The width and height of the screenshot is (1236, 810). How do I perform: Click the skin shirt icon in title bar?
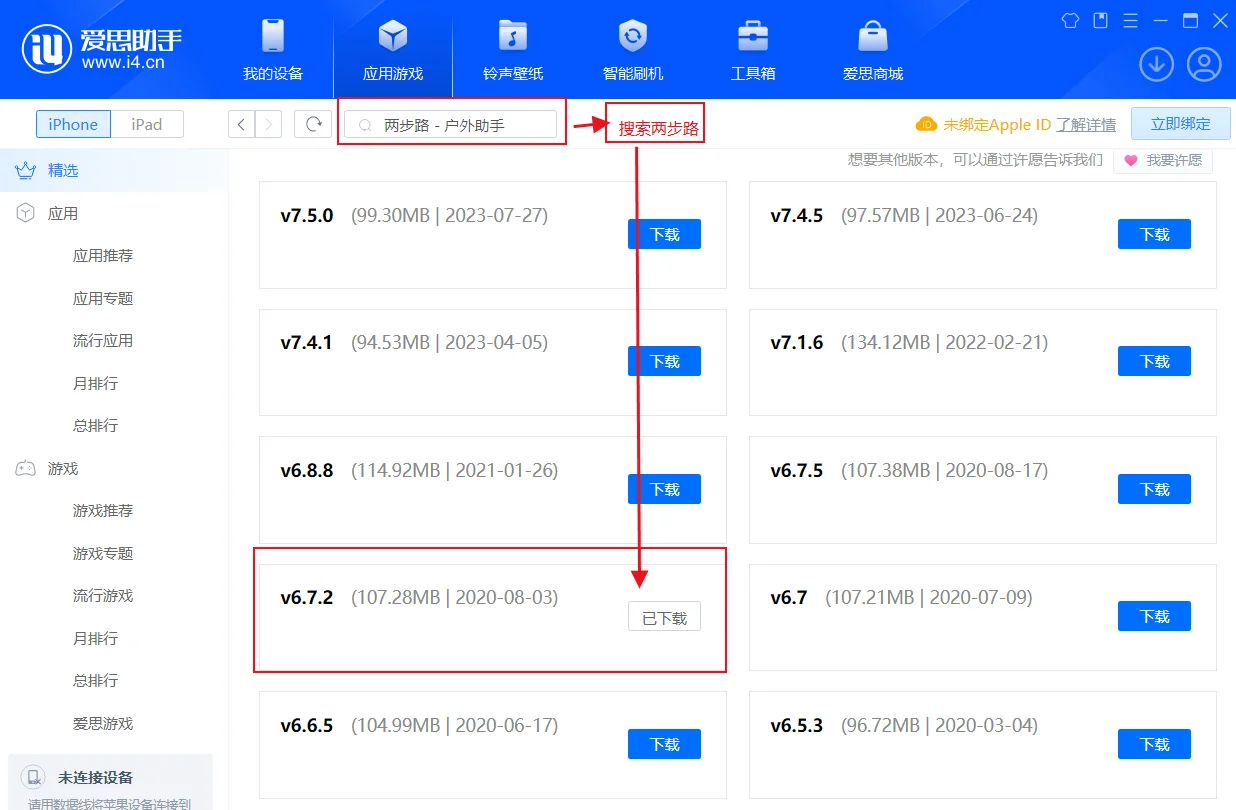pyautogui.click(x=1071, y=20)
